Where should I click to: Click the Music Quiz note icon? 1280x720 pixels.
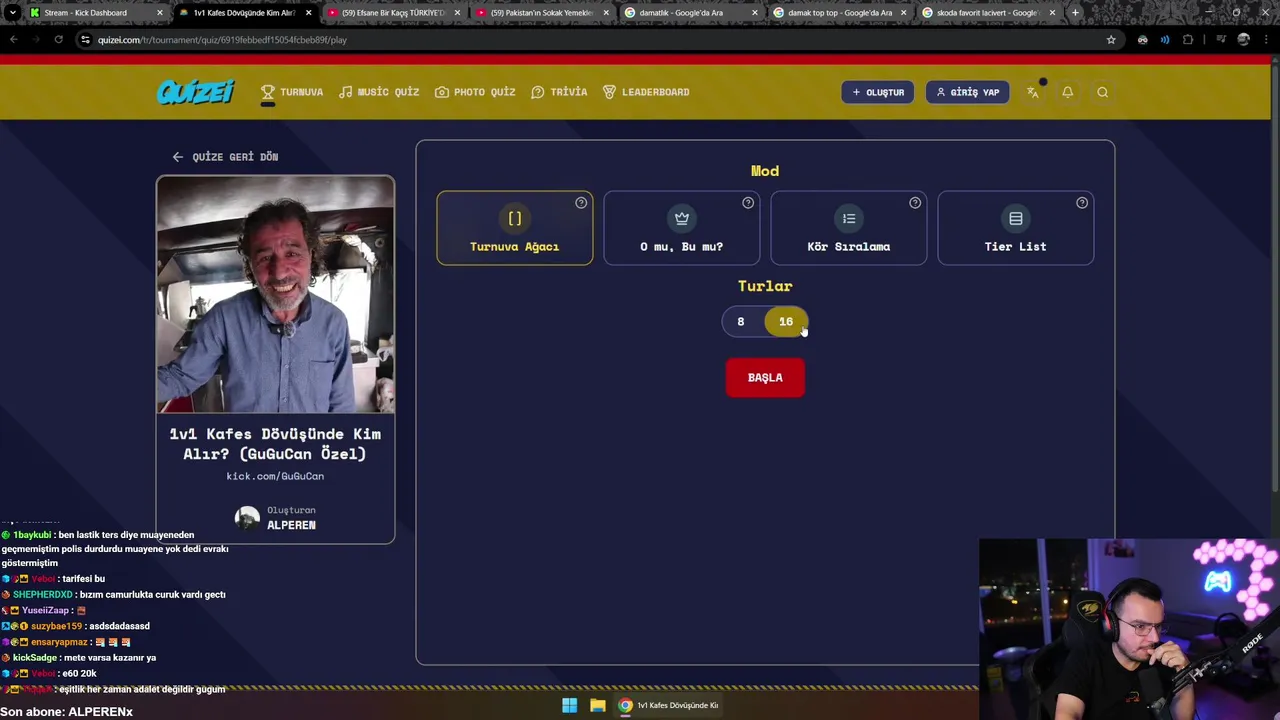click(346, 92)
